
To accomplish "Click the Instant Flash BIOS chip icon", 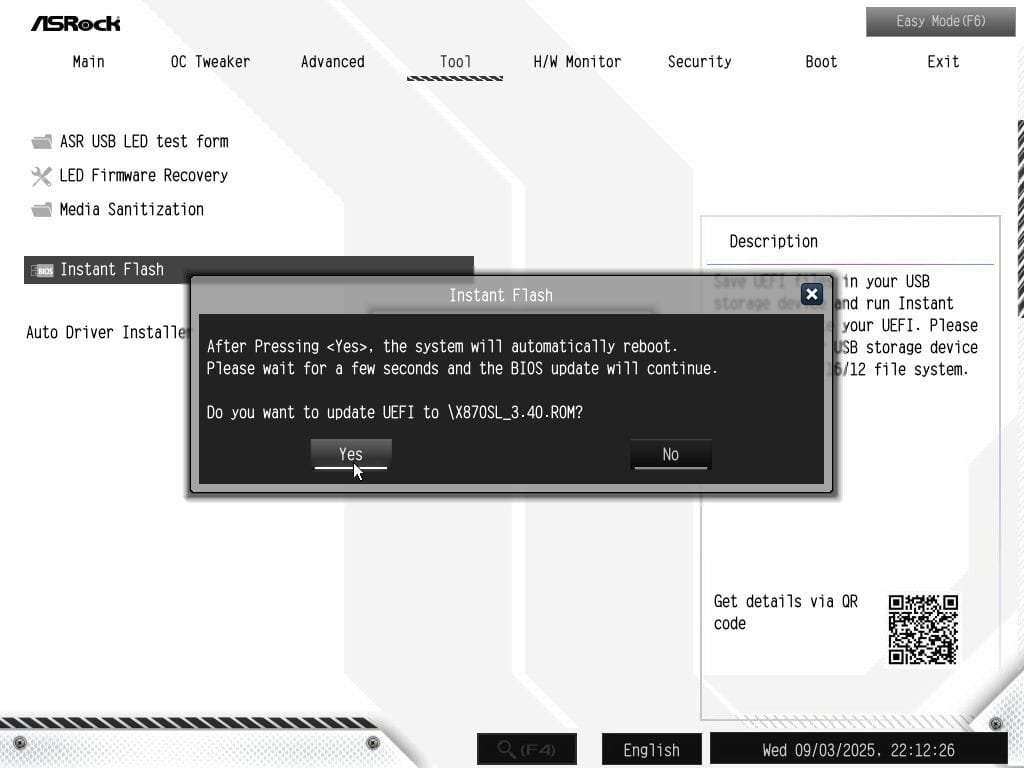I will pyautogui.click(x=42, y=270).
